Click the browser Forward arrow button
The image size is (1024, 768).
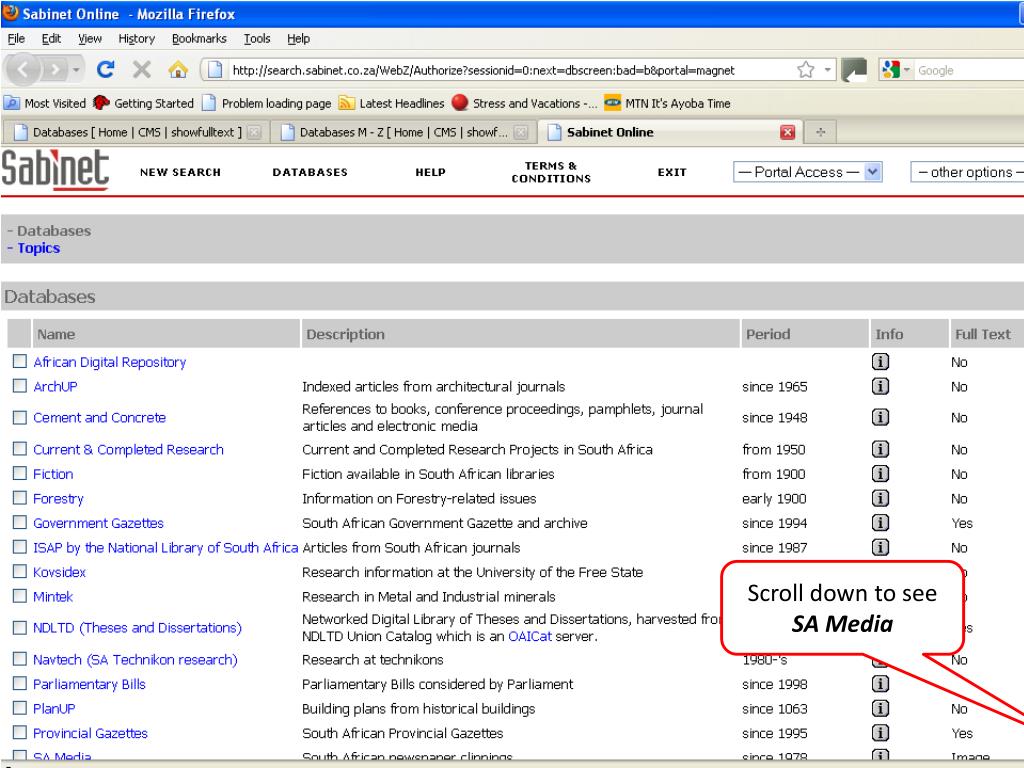[x=56, y=69]
